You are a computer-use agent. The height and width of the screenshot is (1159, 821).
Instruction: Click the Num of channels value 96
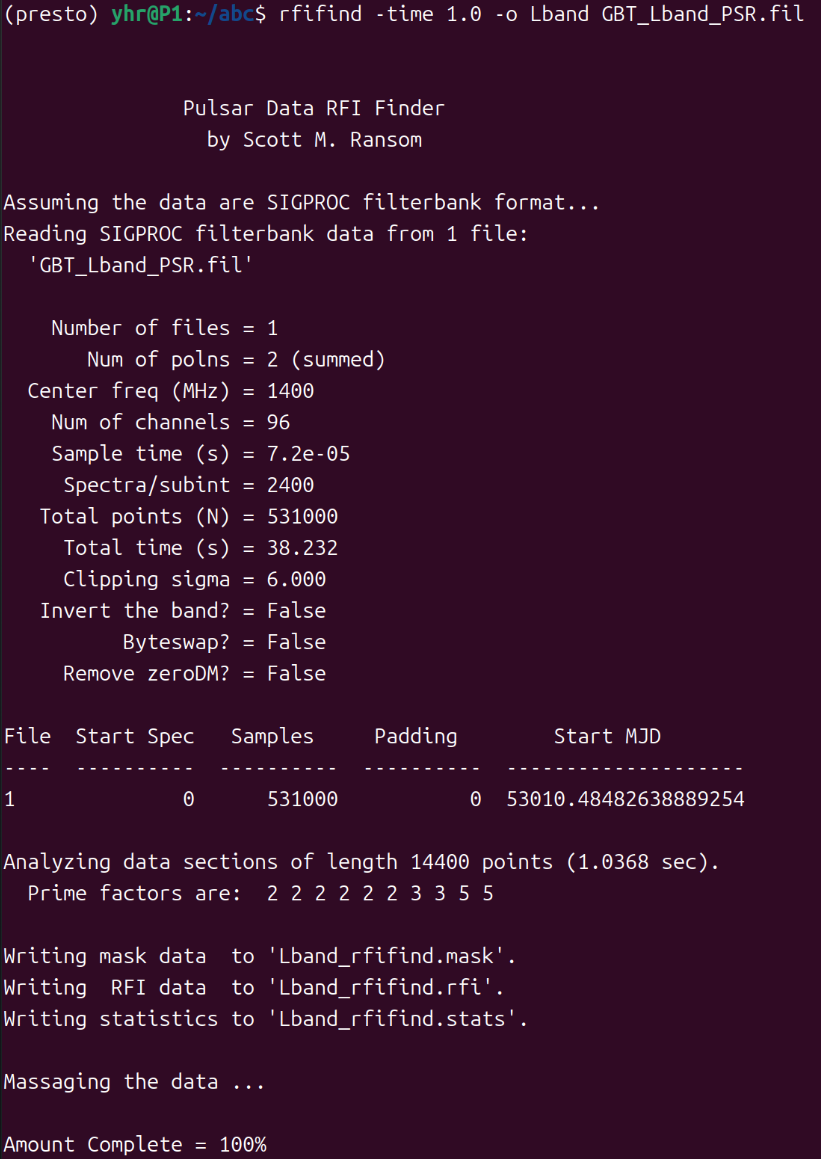278,422
